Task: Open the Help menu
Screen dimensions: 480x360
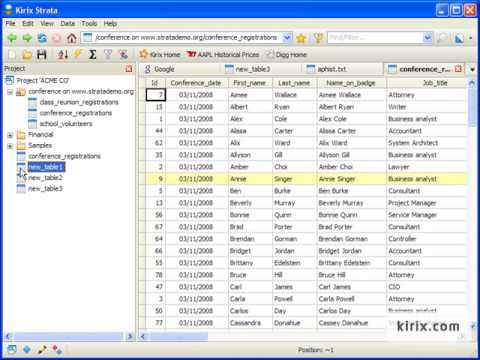Action: [110, 23]
